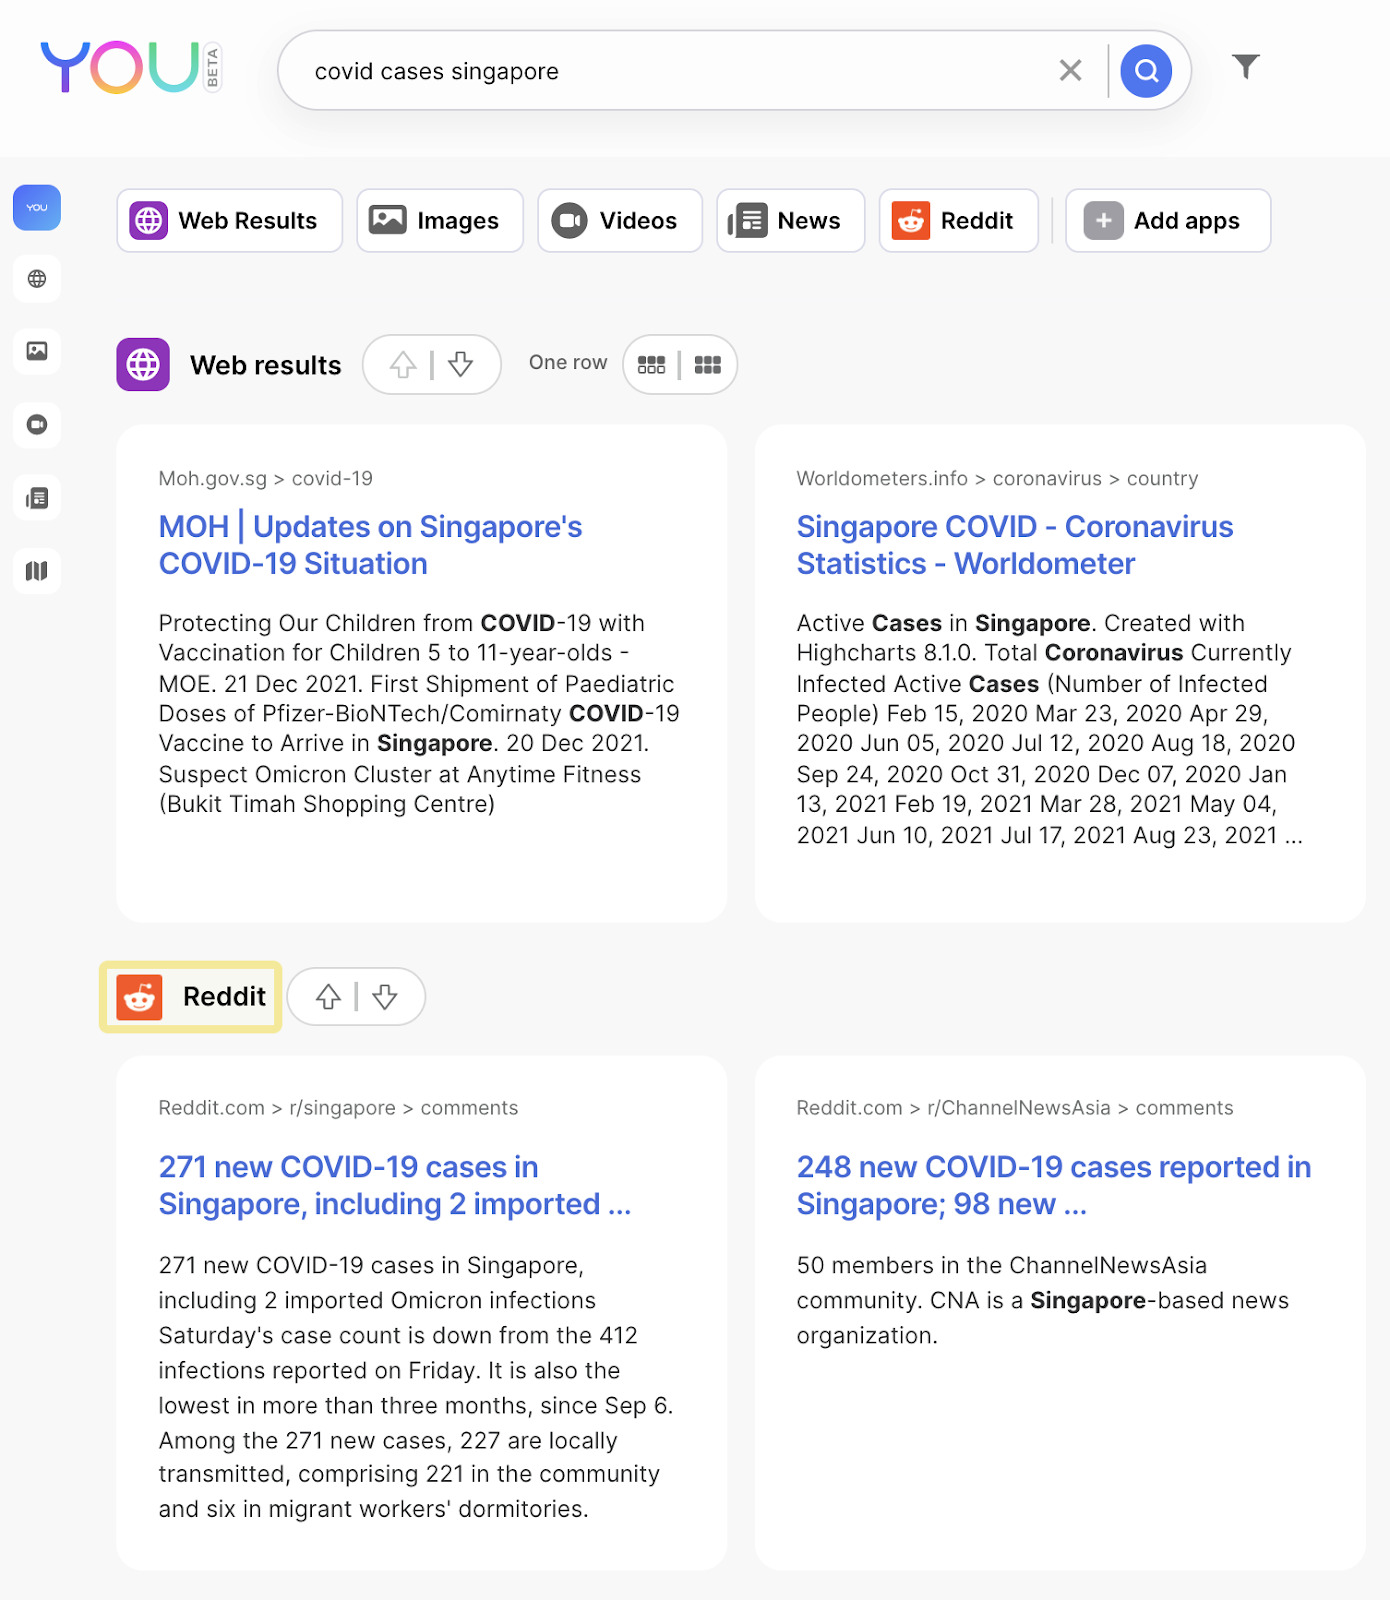The width and height of the screenshot is (1390, 1600).
Task: Switch to the Web Results tab
Action: coord(229,221)
